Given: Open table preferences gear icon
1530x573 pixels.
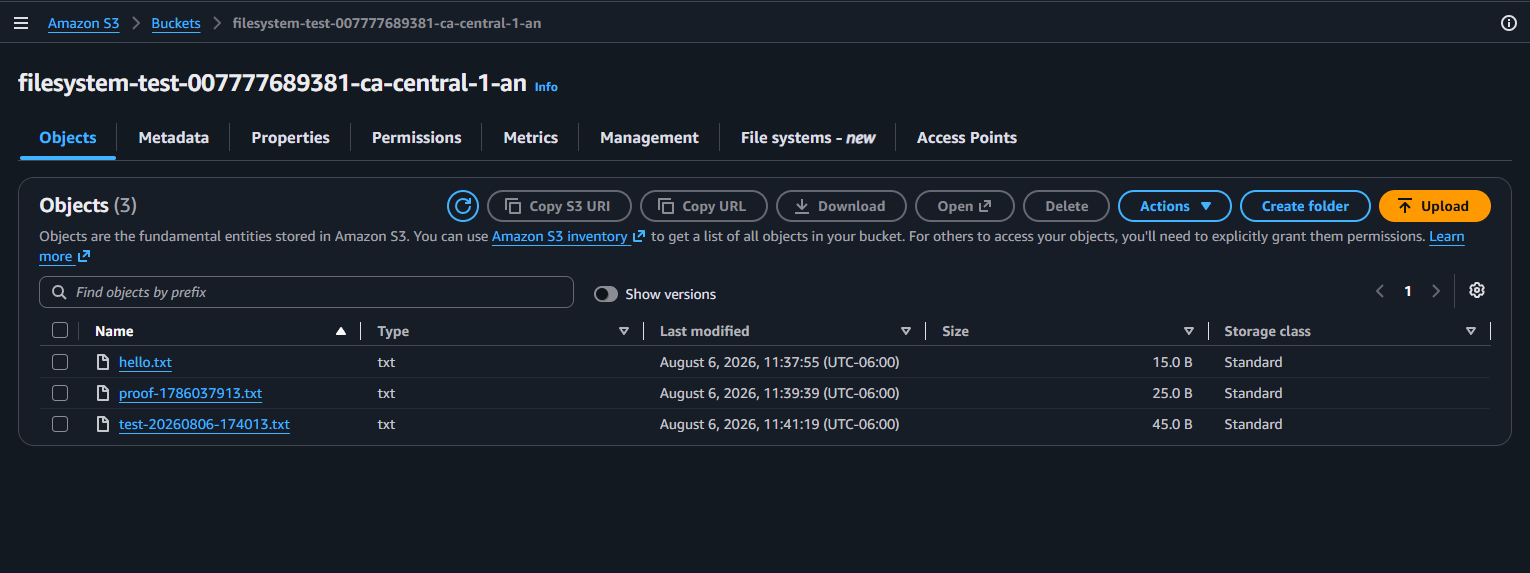Looking at the screenshot, I should (x=1477, y=291).
